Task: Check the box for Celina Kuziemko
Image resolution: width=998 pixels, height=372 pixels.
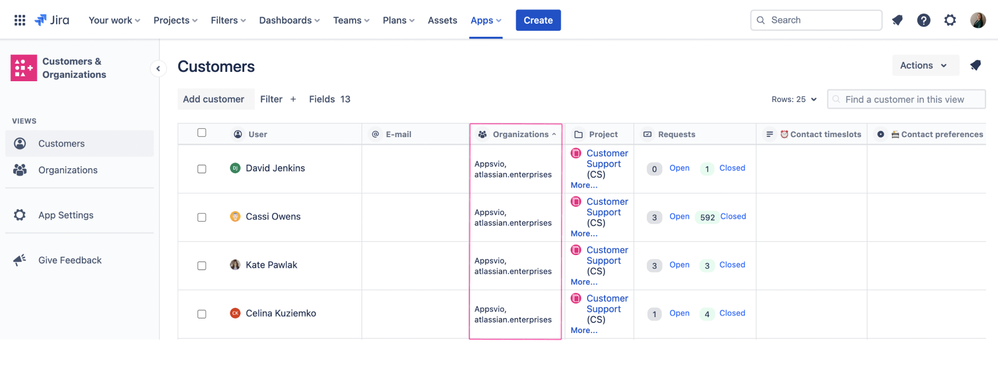Action: [x=202, y=314]
